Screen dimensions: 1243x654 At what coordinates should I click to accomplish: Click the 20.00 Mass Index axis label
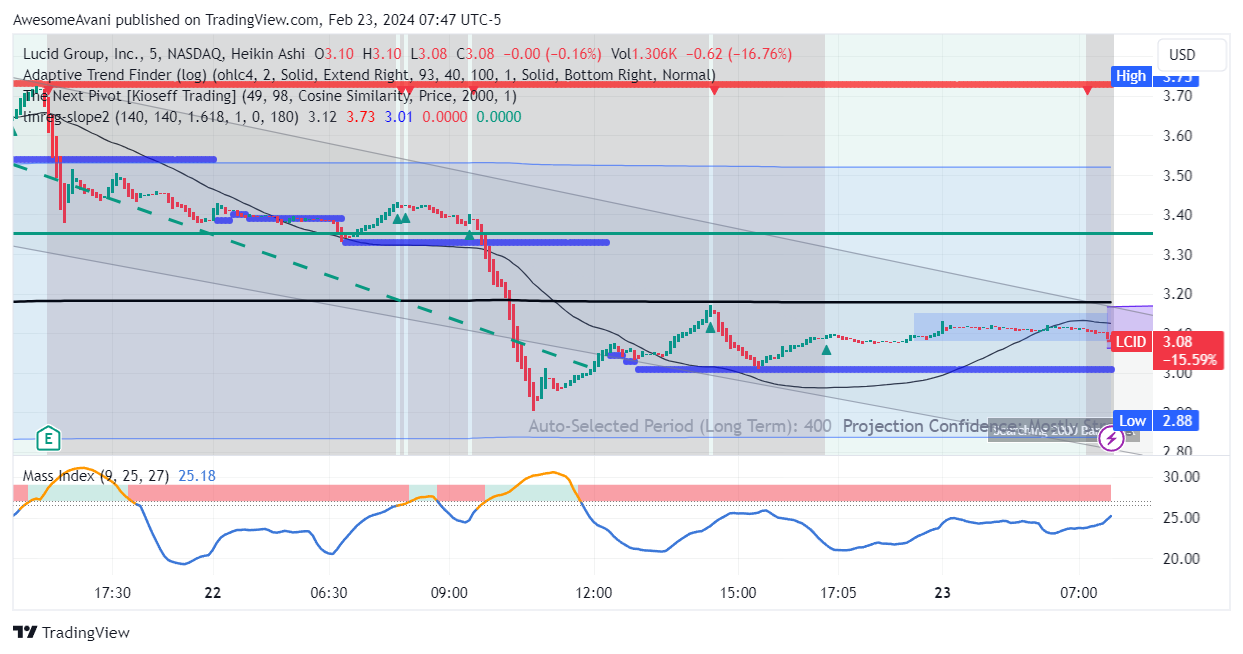1179,558
